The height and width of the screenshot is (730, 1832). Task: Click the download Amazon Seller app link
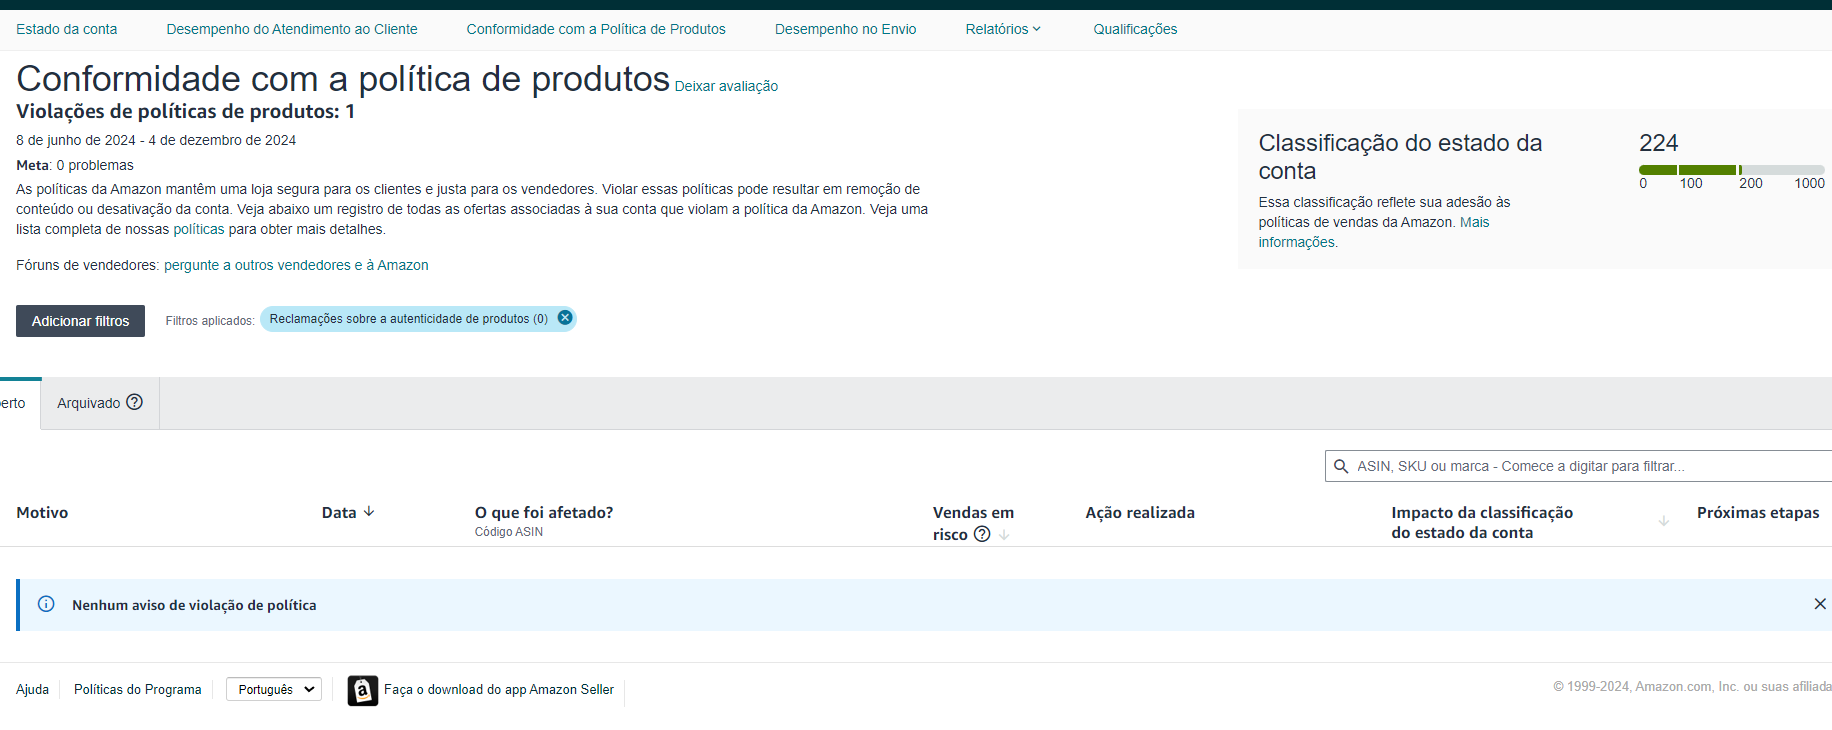[499, 689]
